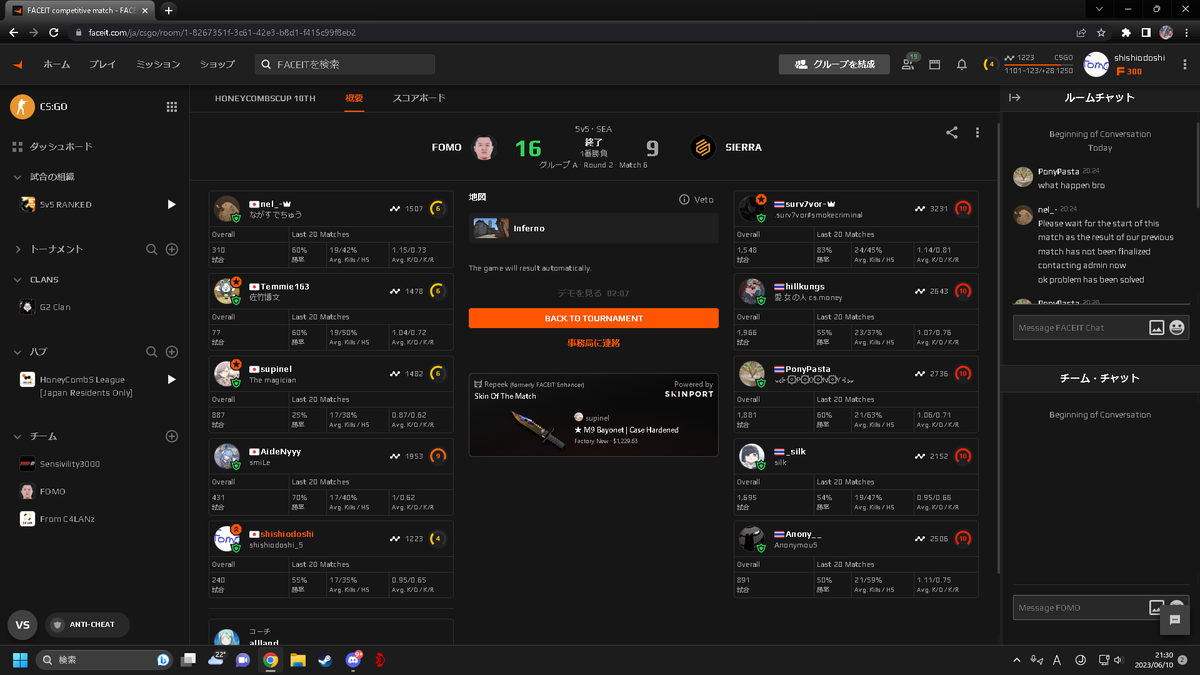Image resolution: width=1200 pixels, height=675 pixels.
Task: Click the VS match indicator button
Action: [x=22, y=625]
